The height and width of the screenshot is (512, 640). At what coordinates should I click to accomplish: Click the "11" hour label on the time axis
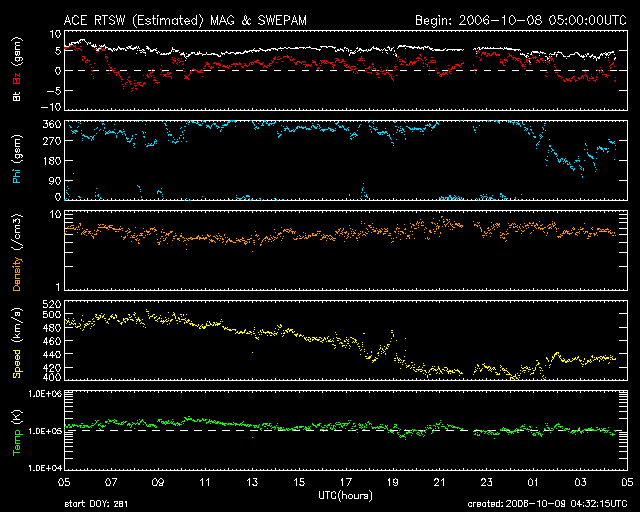point(205,482)
